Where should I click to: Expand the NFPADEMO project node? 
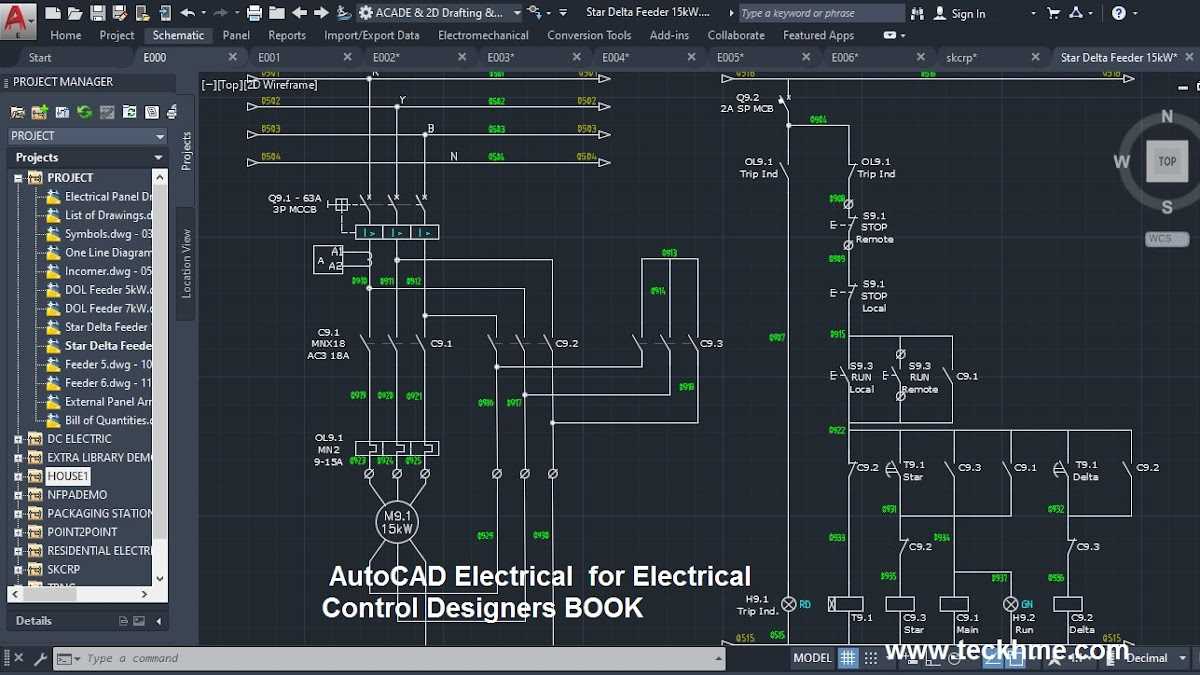pos(18,495)
